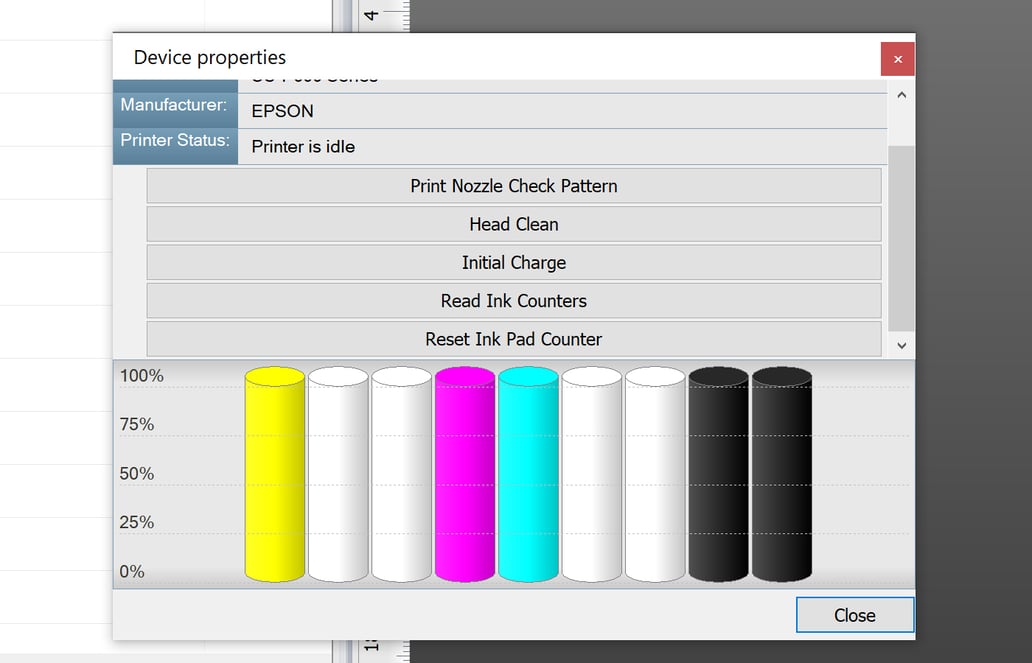Run the Initial Charge option
The image size is (1032, 663).
[x=513, y=263]
